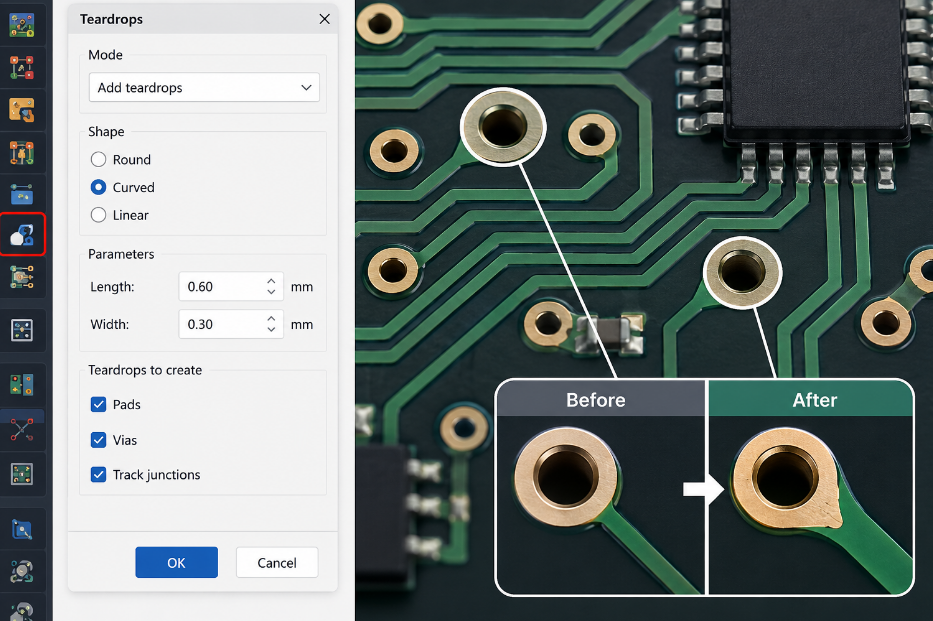
Task: Increase the Width value with up arrow
Action: coord(271,318)
